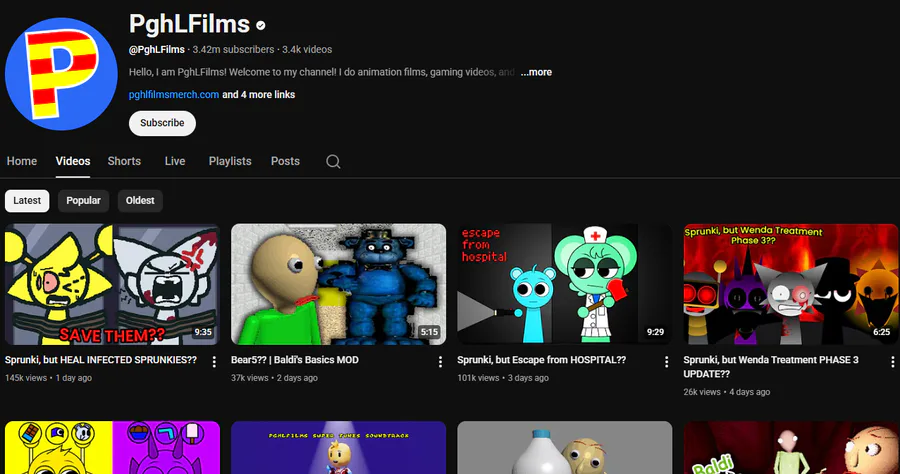Sort videos by Oldest

[140, 201]
